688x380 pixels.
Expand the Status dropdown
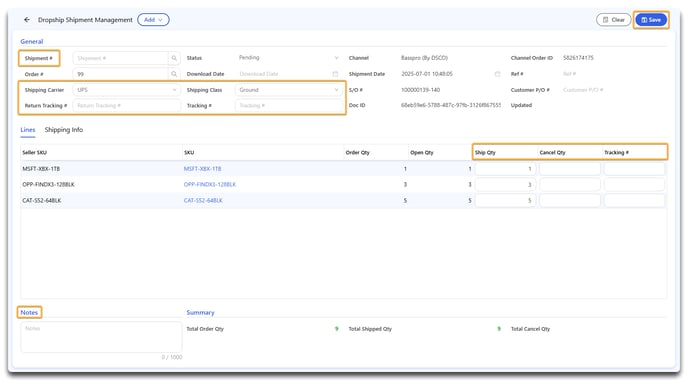[288, 58]
